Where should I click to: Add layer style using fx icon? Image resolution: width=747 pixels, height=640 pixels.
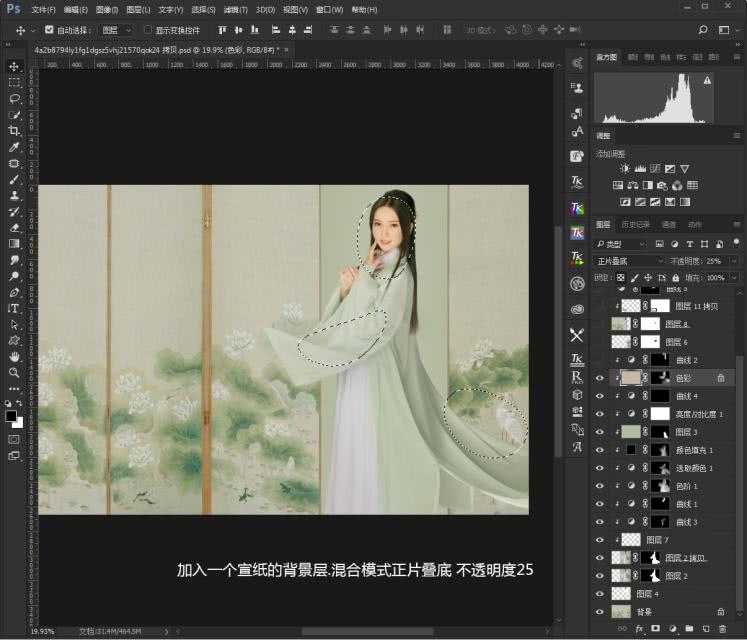coord(638,628)
